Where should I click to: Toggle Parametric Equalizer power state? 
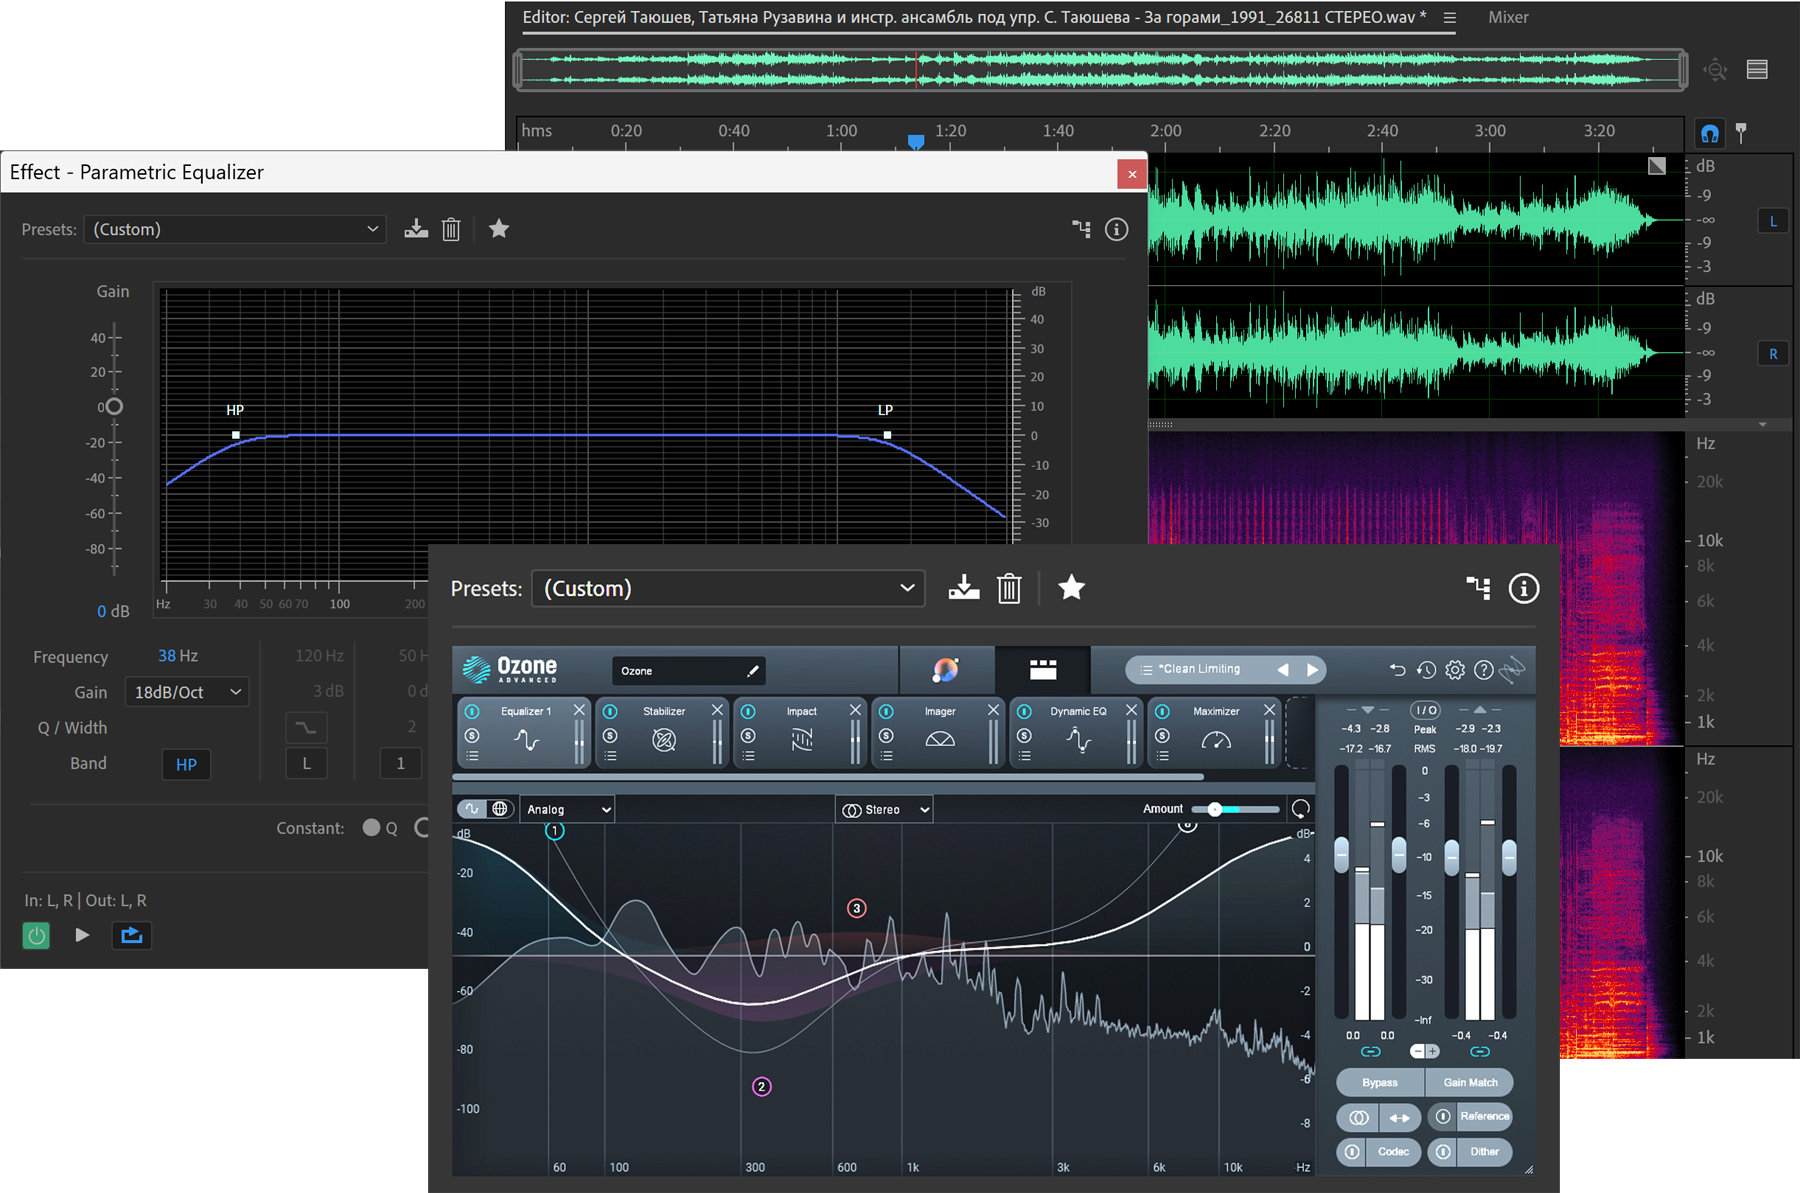[x=36, y=935]
